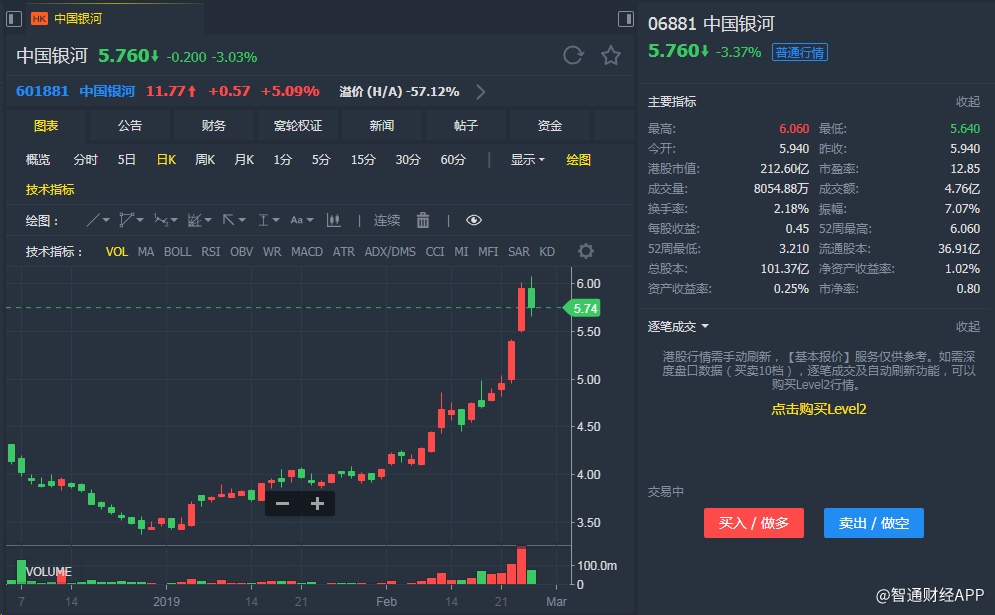Select the 周K weekly chart period
This screenshot has height=615, width=995.
[205, 160]
